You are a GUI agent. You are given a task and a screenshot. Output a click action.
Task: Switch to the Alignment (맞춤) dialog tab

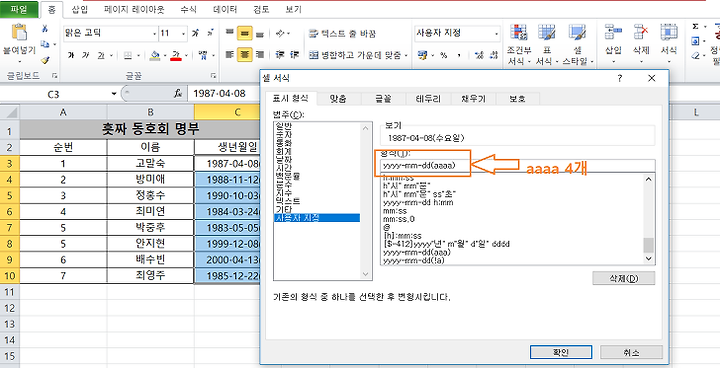(338, 99)
